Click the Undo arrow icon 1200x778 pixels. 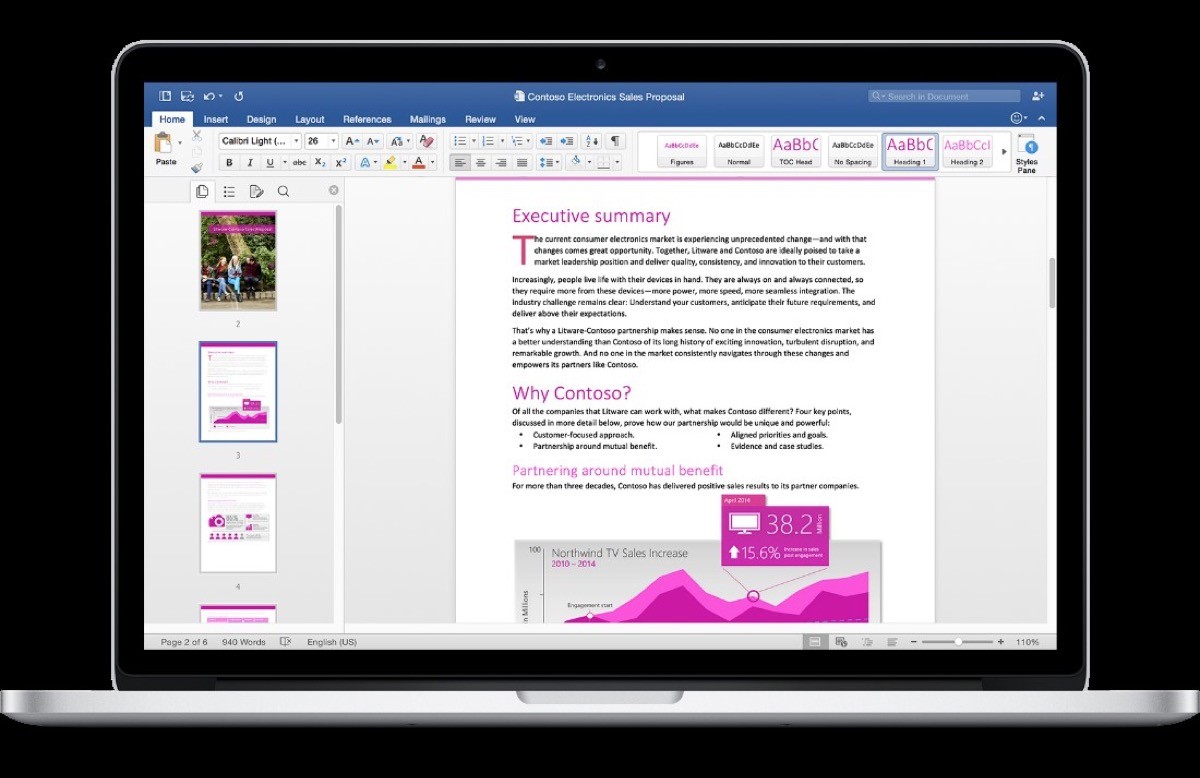click(x=209, y=96)
